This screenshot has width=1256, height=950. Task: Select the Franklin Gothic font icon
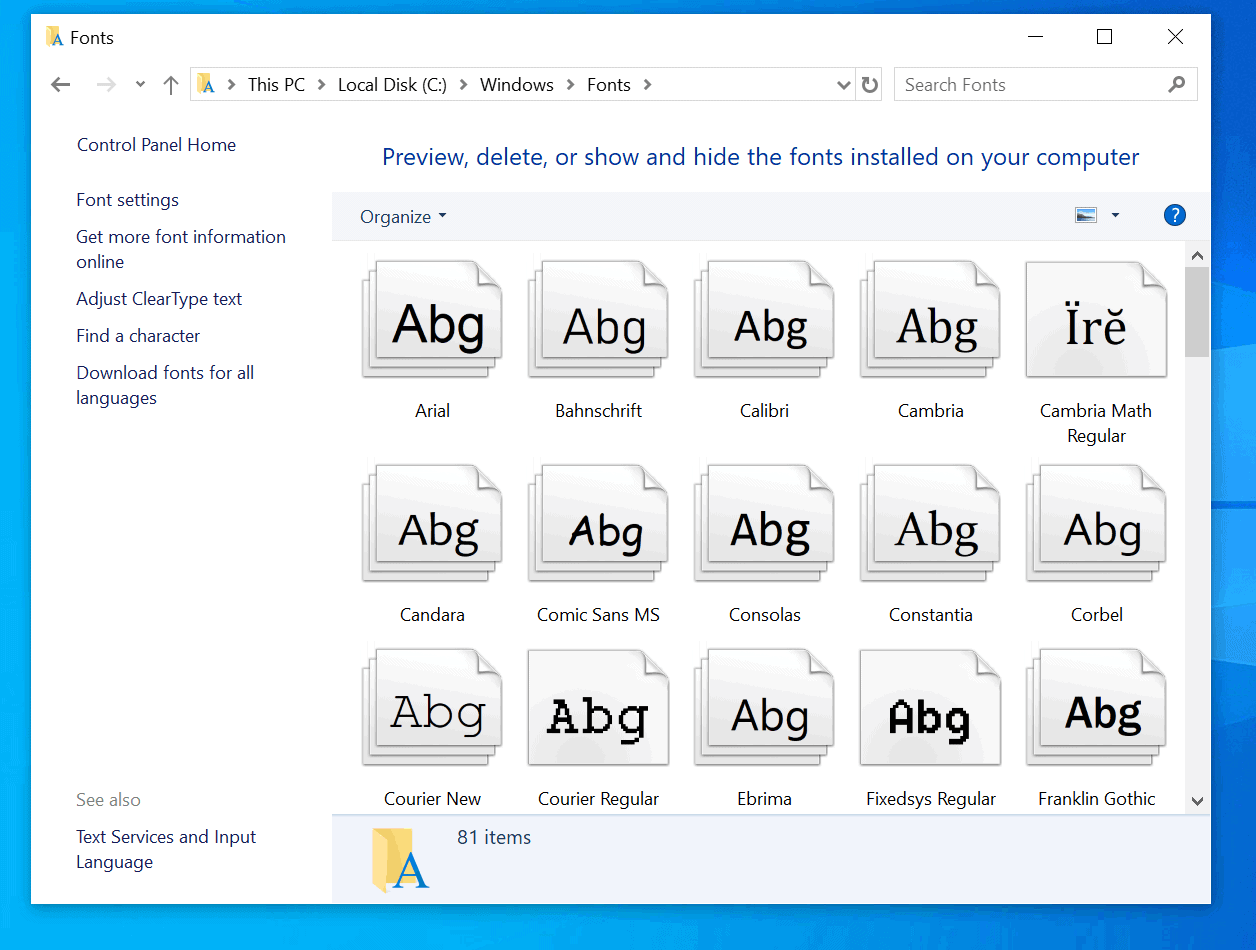tap(1096, 707)
